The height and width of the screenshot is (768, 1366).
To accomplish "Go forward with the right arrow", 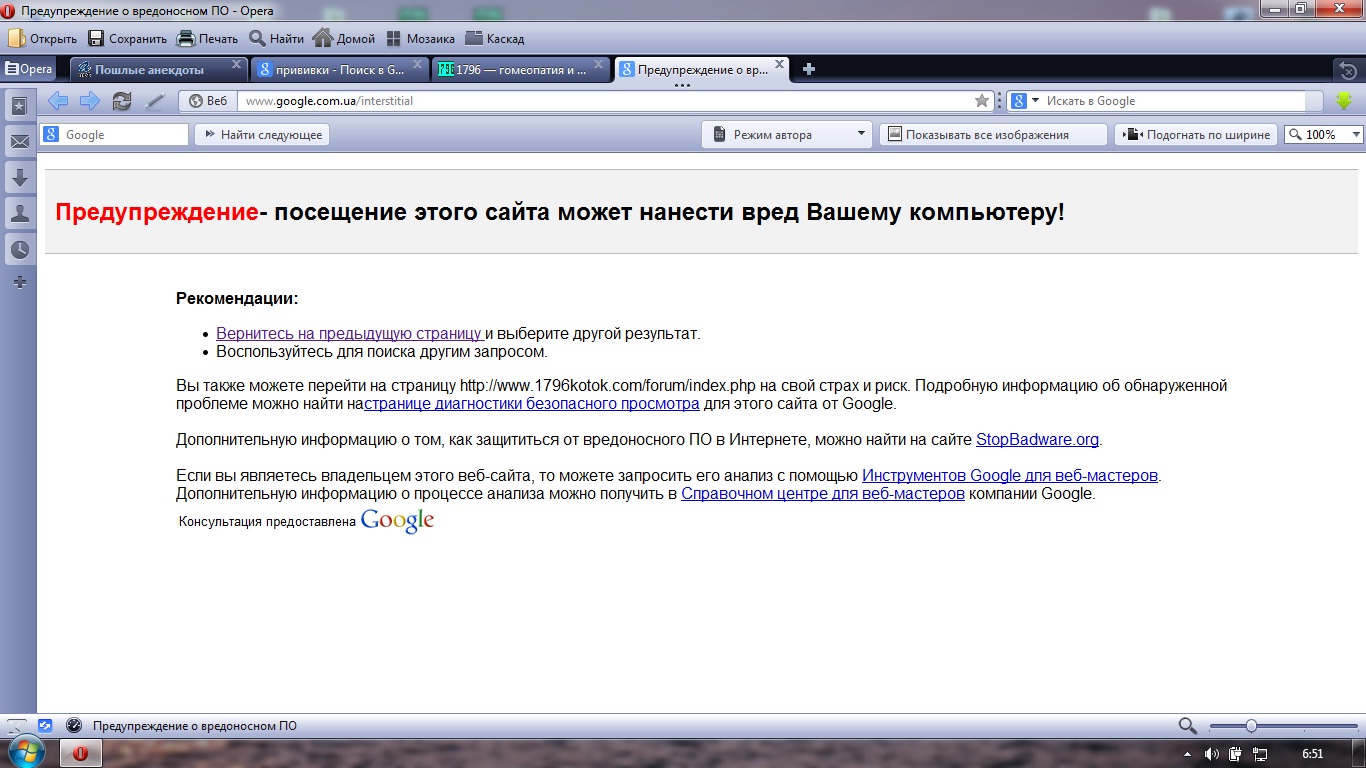I will pos(90,100).
